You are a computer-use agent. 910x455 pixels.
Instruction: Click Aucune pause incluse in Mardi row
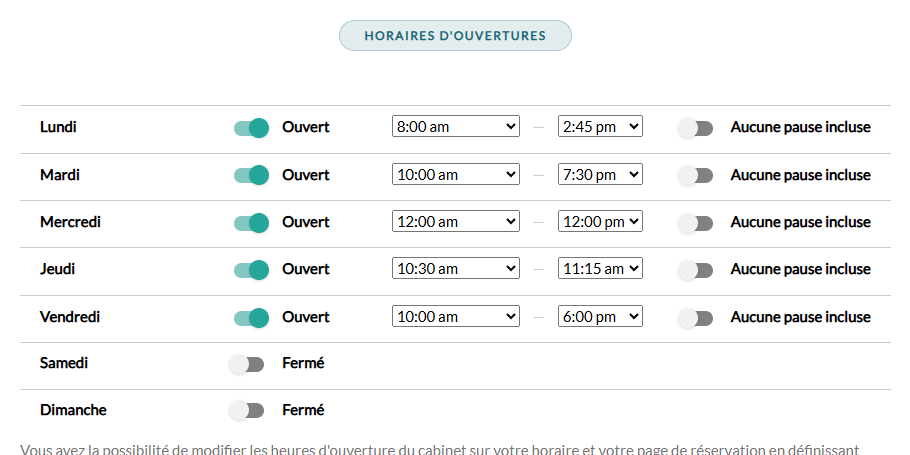pos(800,175)
